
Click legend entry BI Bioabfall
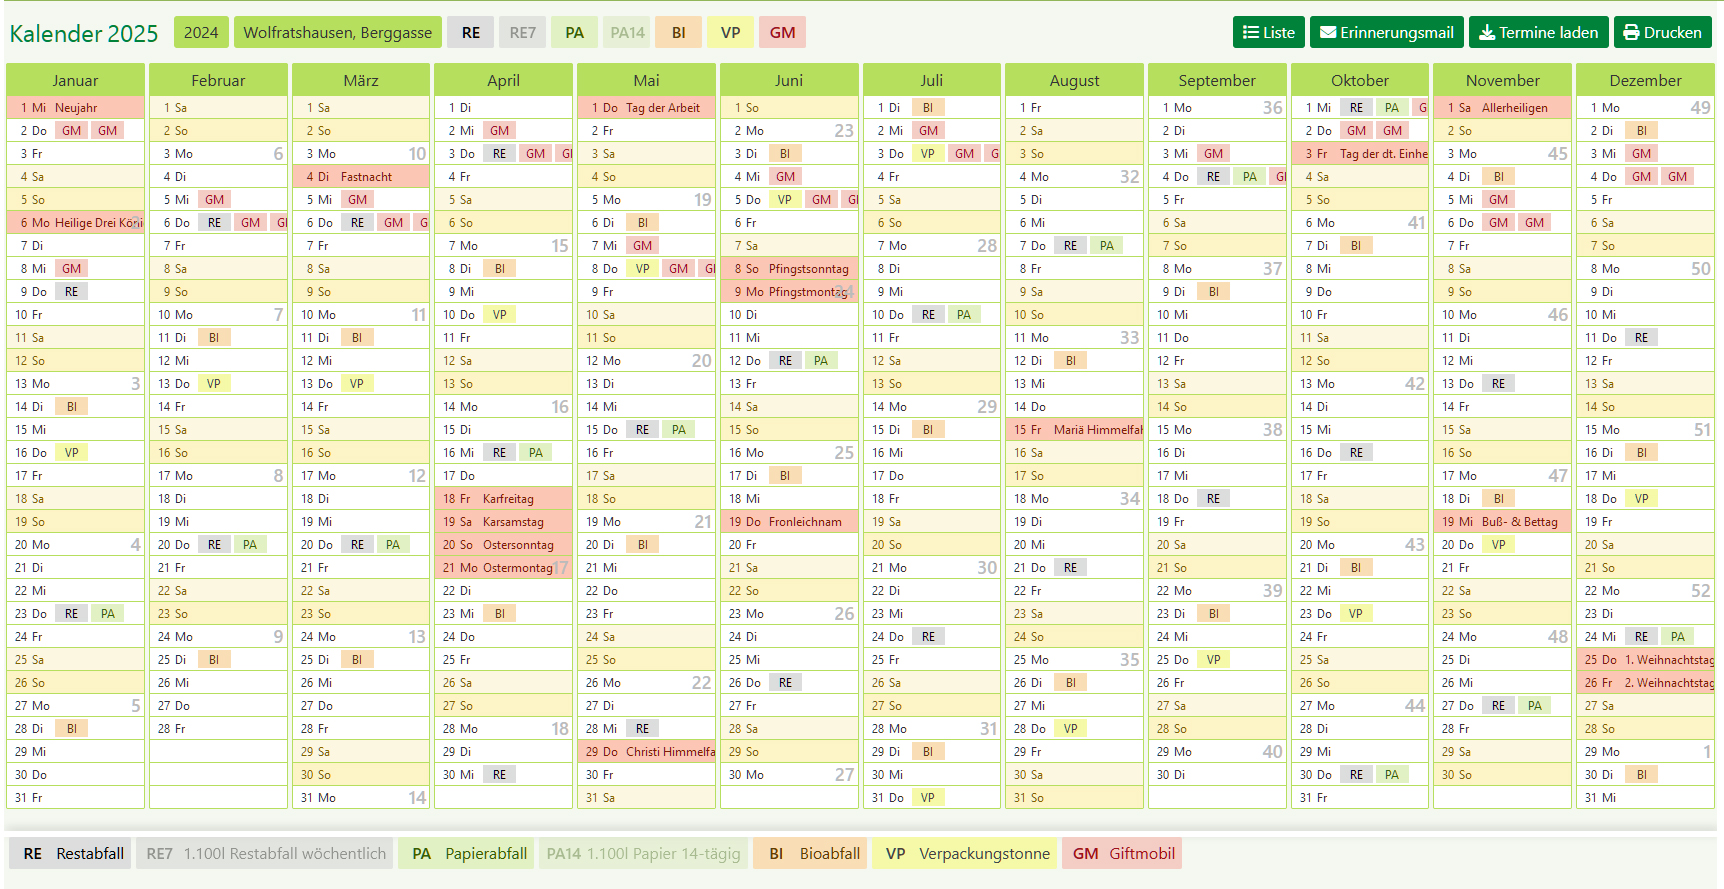coord(810,853)
